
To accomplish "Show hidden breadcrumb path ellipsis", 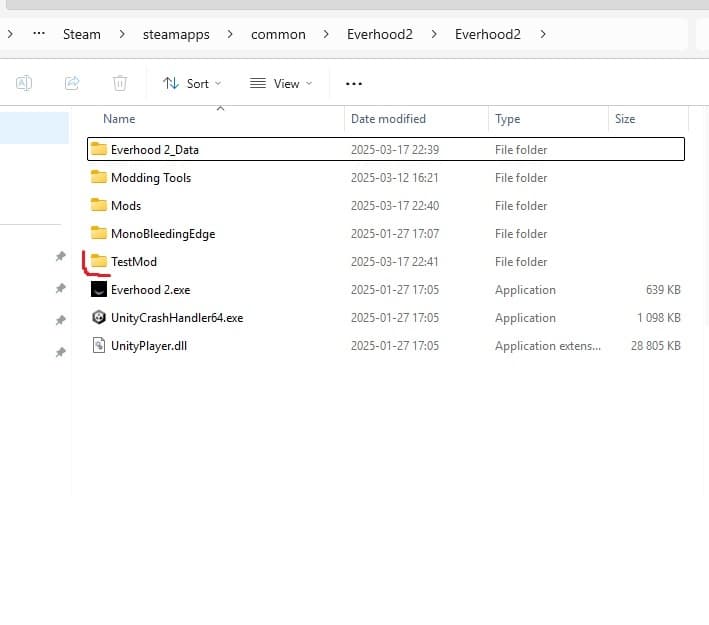I will point(39,34).
